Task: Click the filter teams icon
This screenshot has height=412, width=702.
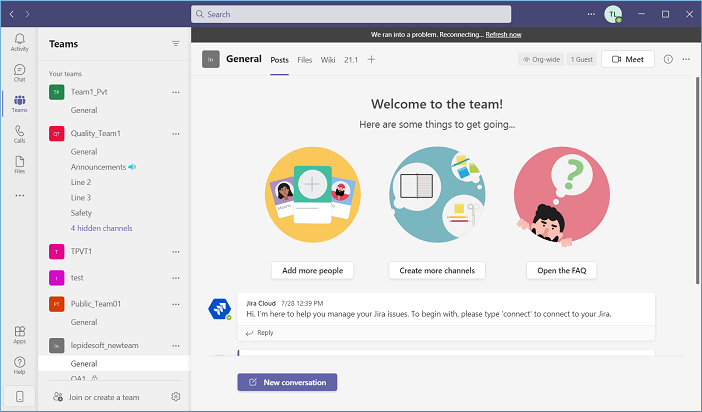Action: tap(176, 44)
